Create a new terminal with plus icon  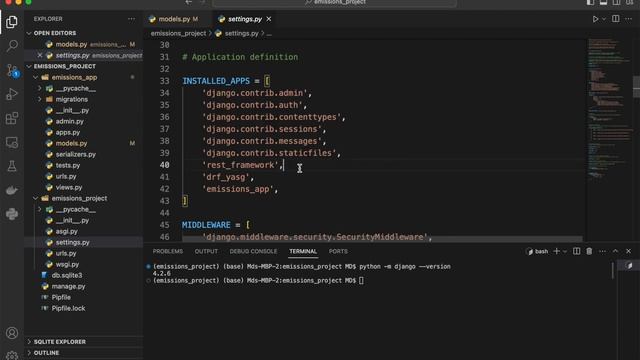(x=556, y=251)
